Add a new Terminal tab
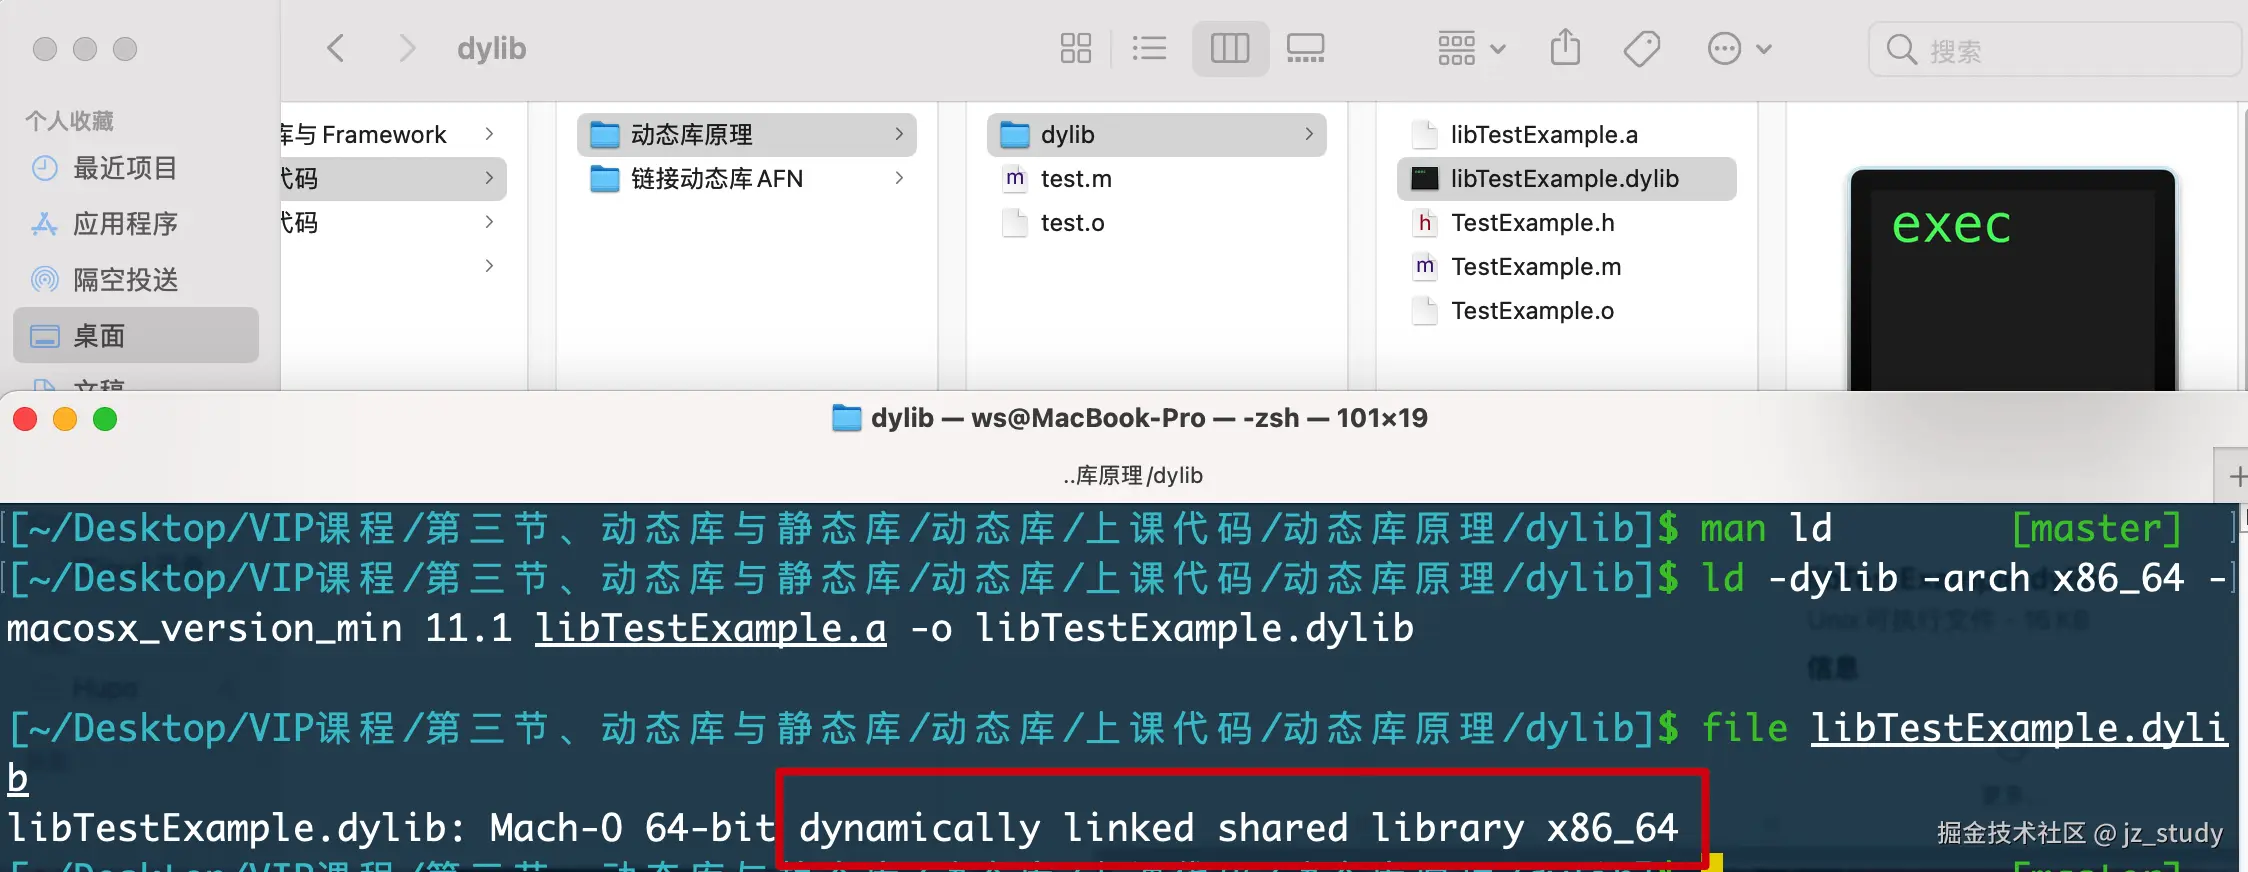 (x=2237, y=476)
